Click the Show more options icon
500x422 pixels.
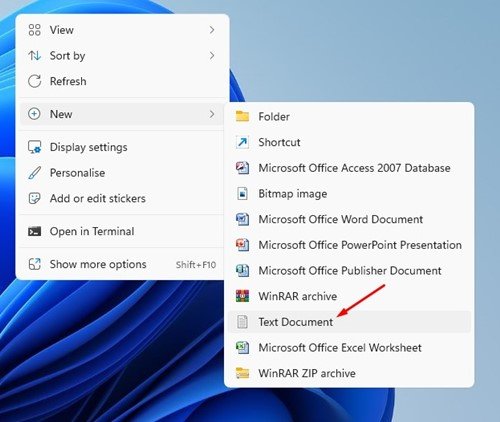tap(35, 264)
